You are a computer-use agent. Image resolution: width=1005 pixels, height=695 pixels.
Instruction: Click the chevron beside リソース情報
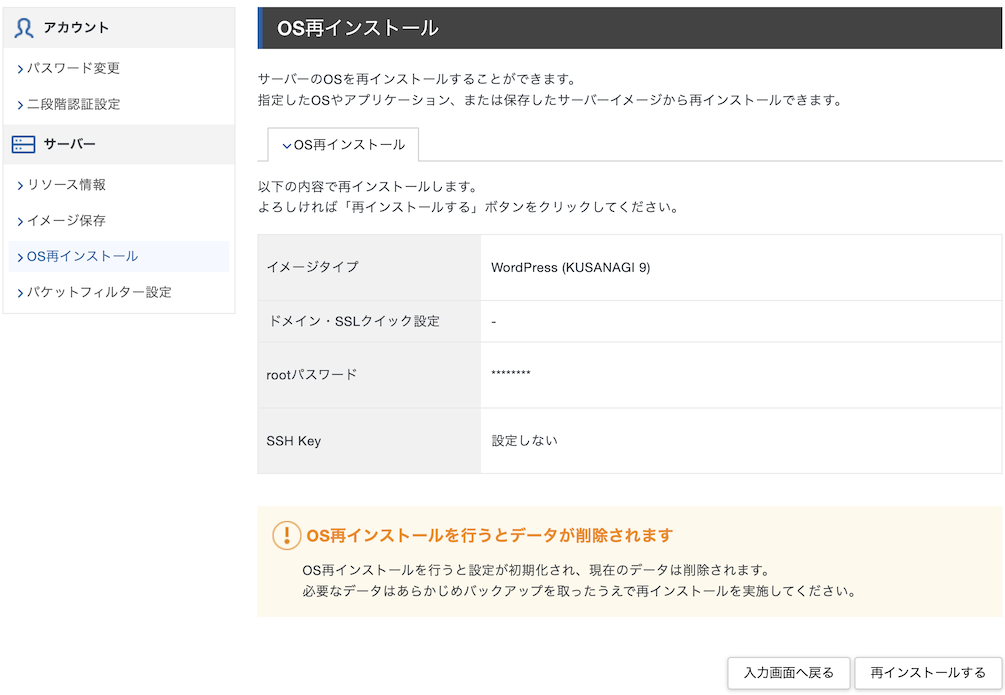click(20, 186)
